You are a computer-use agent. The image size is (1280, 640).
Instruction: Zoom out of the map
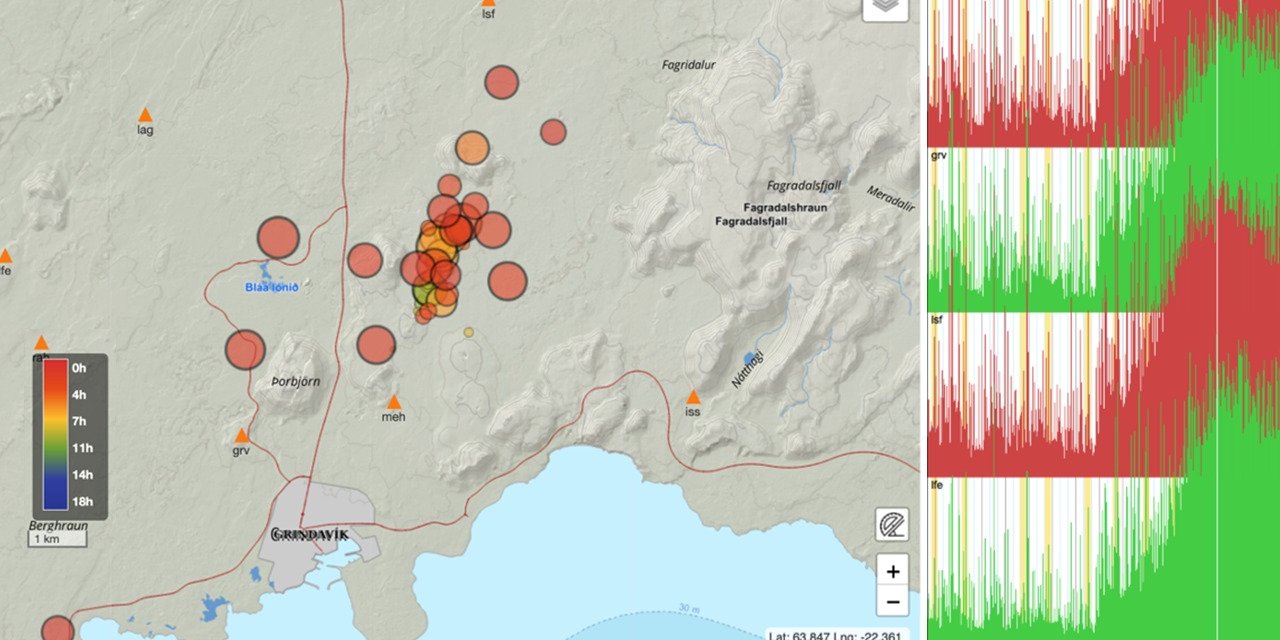click(x=892, y=603)
